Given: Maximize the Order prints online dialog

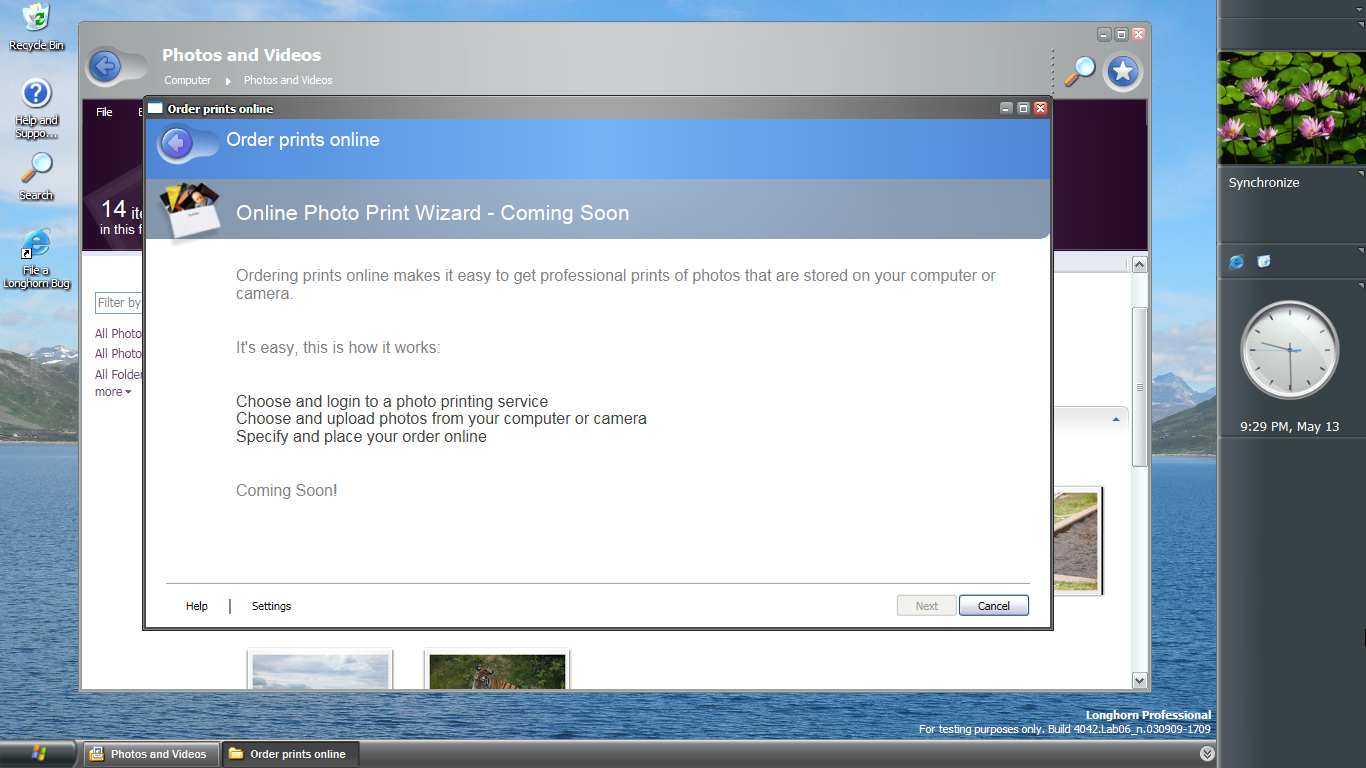Looking at the screenshot, I should pos(1023,108).
